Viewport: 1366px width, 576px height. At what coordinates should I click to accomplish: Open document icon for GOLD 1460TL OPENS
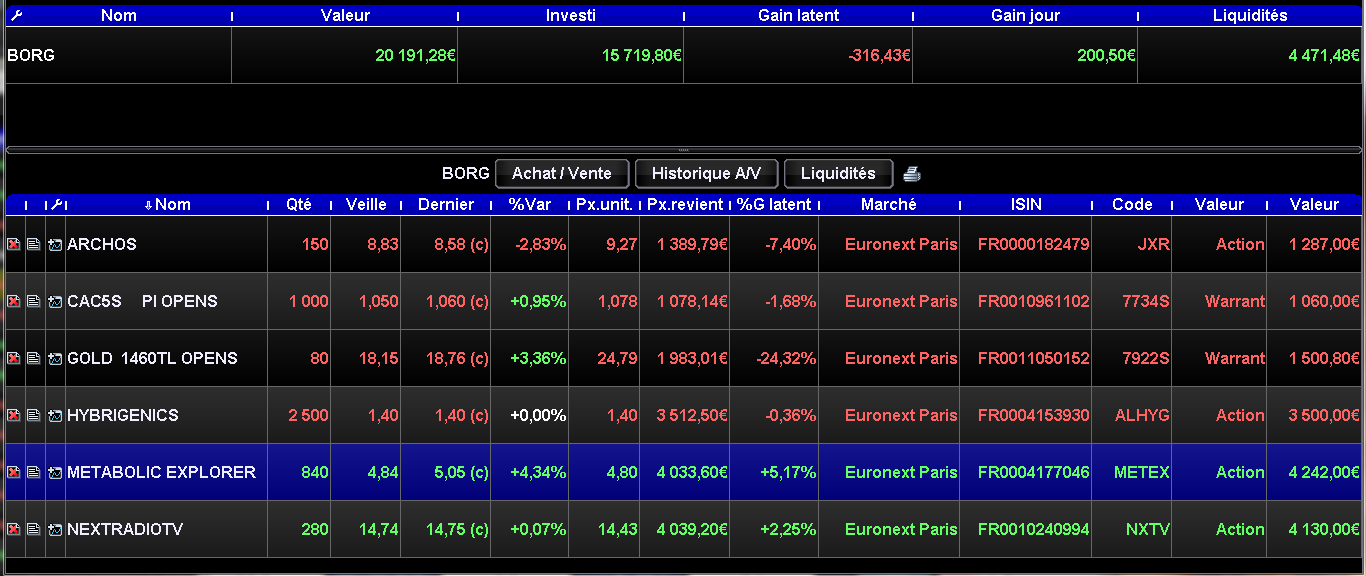(x=34, y=358)
